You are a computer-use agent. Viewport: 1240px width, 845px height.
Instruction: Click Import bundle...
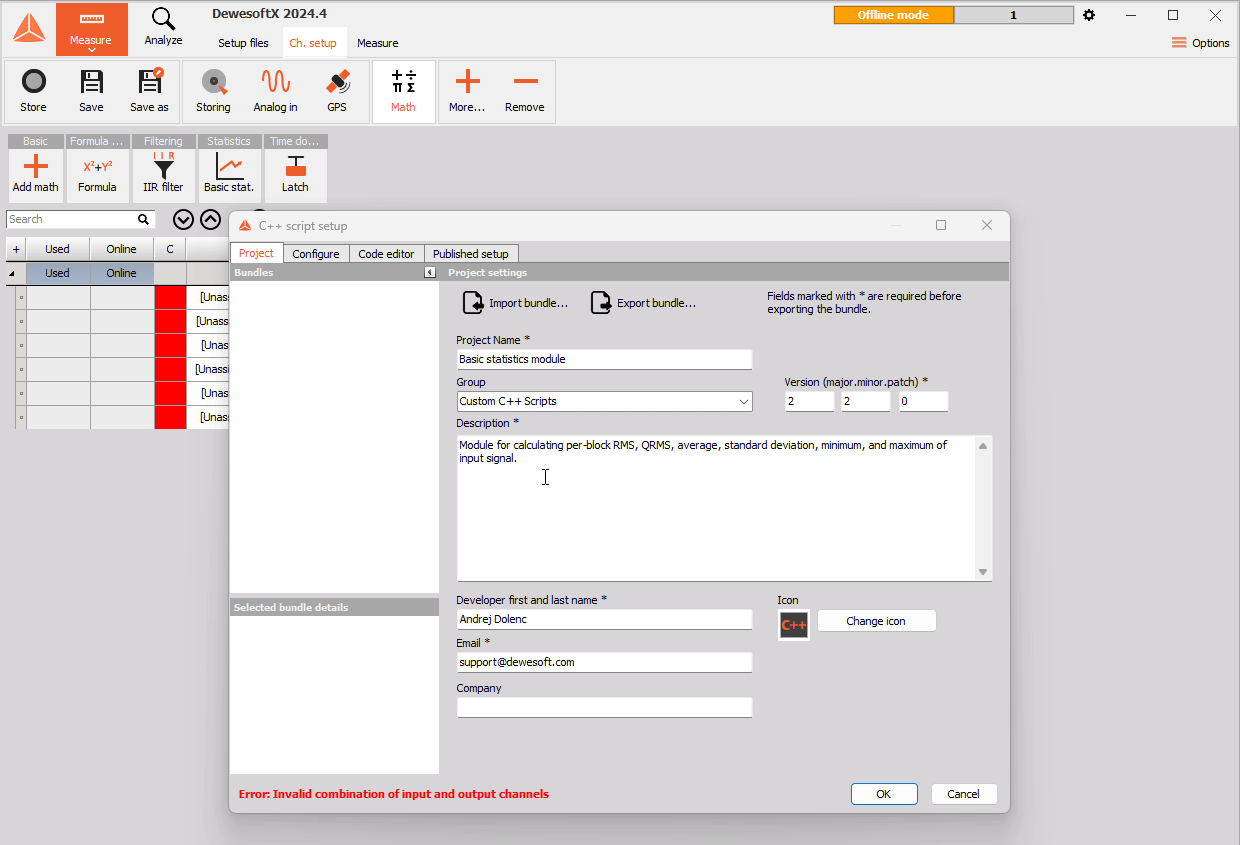point(515,303)
